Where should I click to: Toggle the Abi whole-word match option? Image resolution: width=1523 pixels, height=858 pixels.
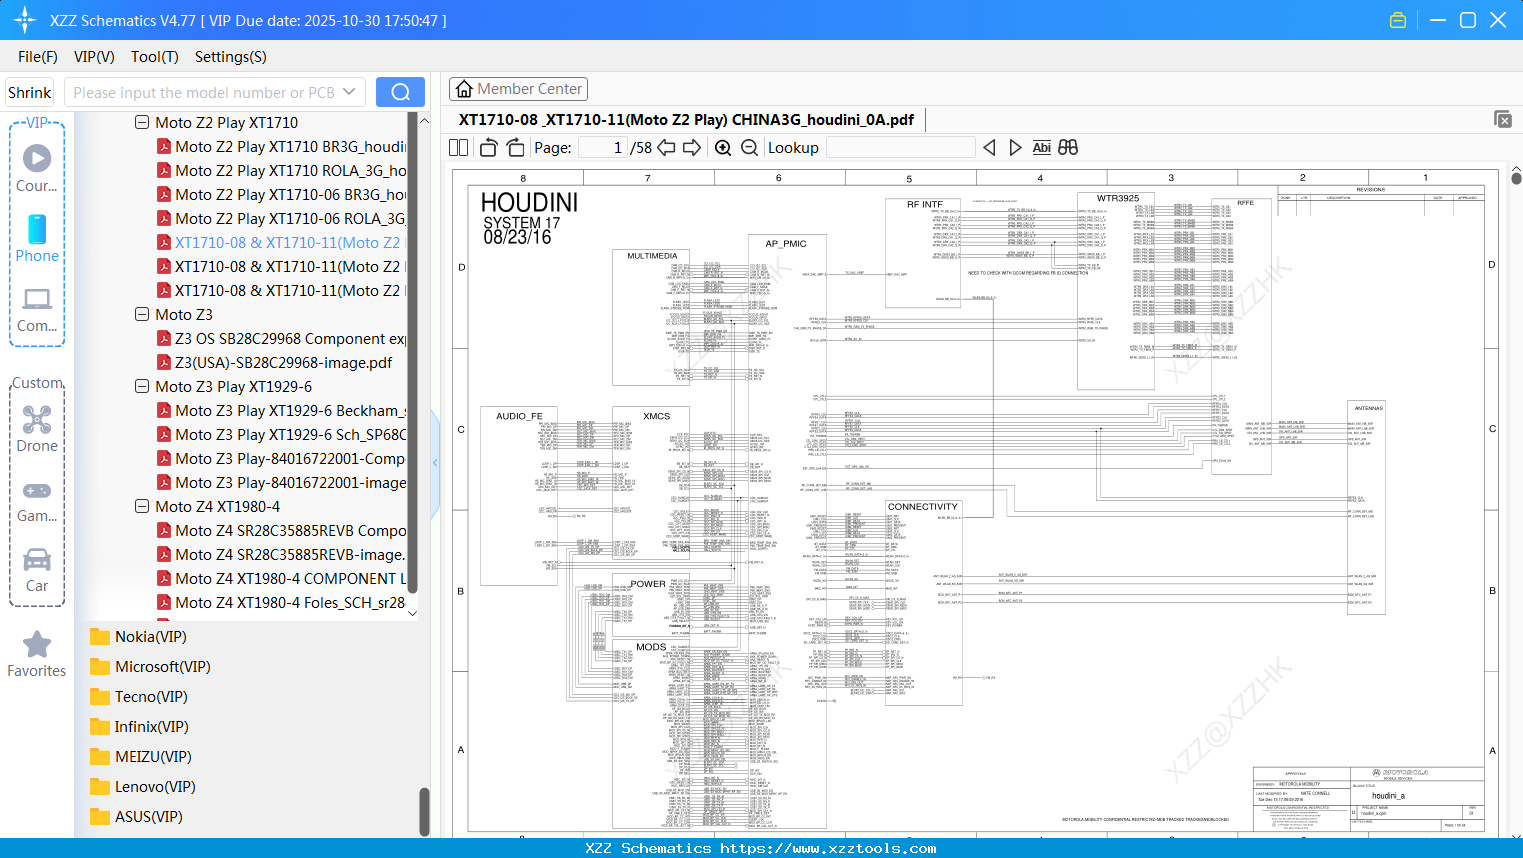[x=1041, y=148]
